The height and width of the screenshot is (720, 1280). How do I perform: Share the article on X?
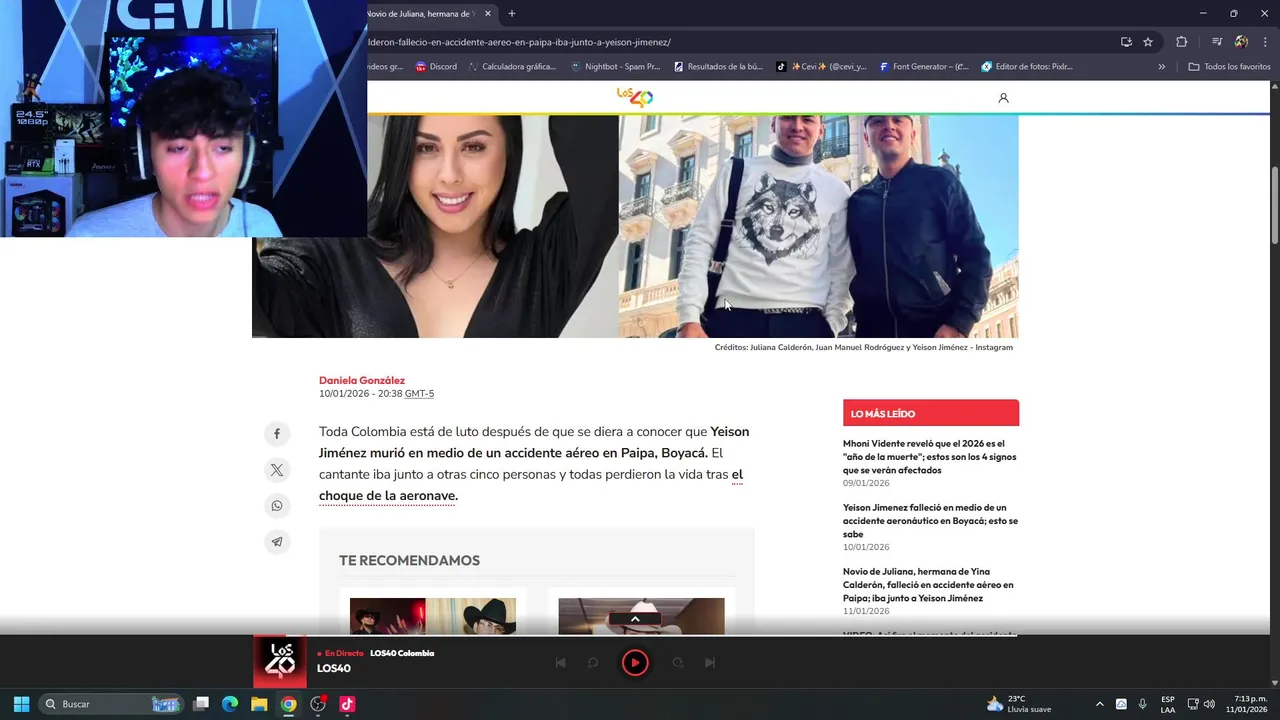point(277,470)
